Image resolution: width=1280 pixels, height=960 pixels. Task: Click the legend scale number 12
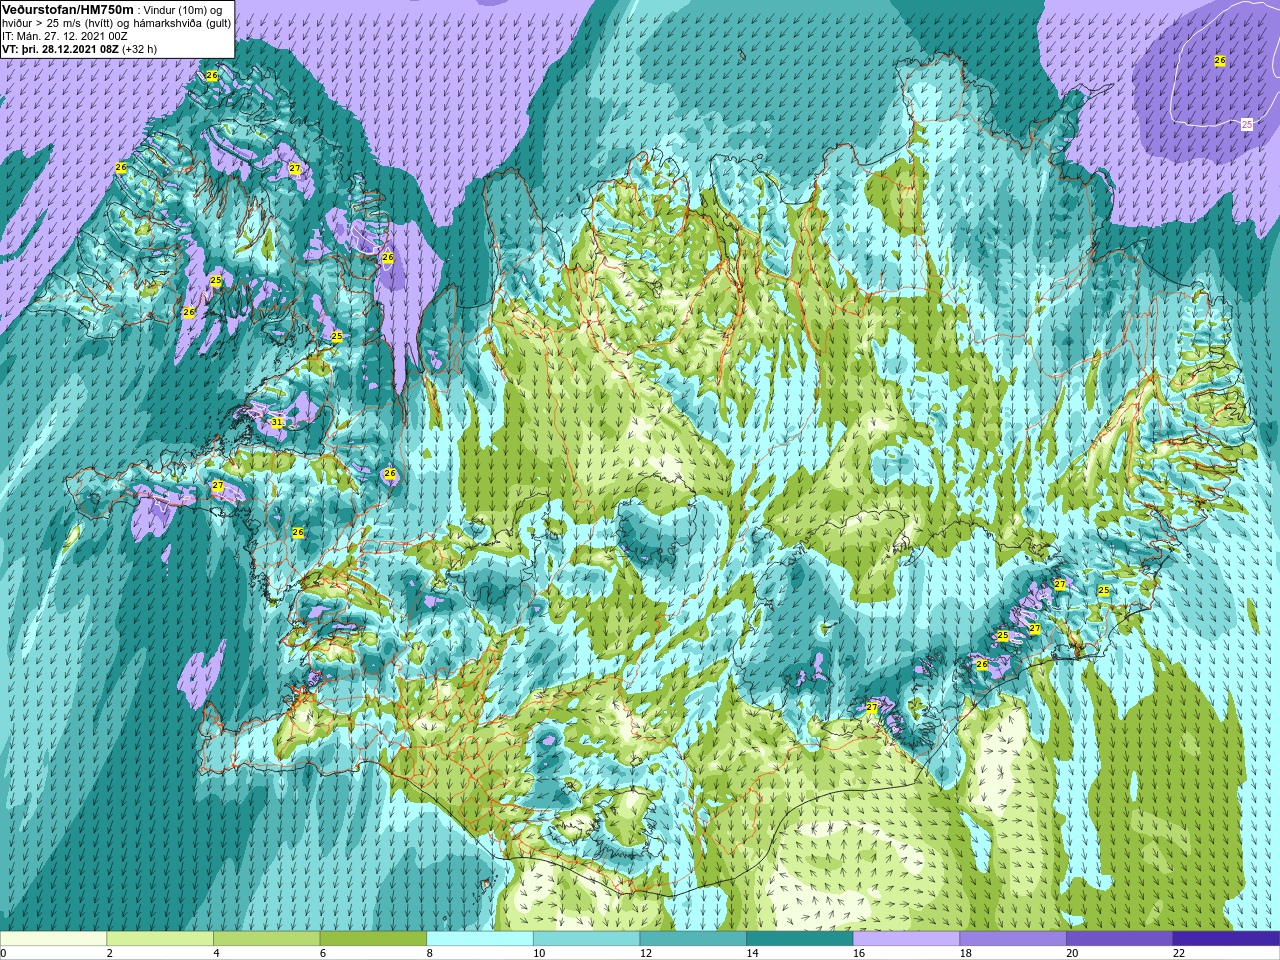[646, 953]
